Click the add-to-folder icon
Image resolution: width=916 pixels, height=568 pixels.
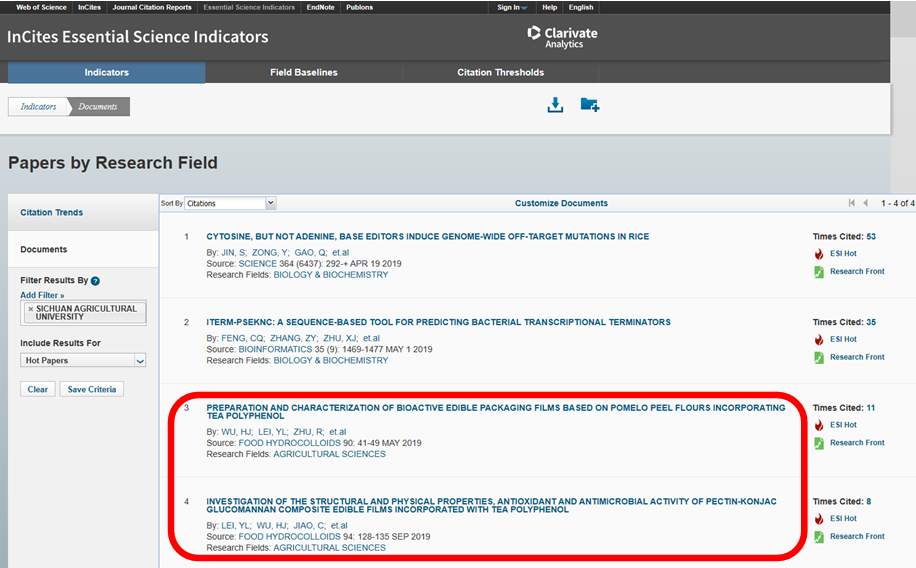tap(589, 105)
